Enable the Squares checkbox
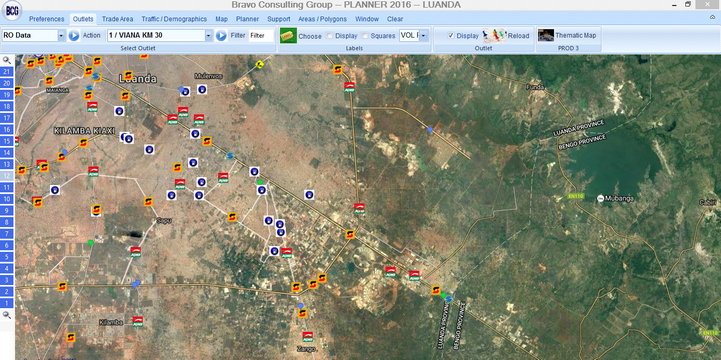The image size is (721, 360). point(366,35)
